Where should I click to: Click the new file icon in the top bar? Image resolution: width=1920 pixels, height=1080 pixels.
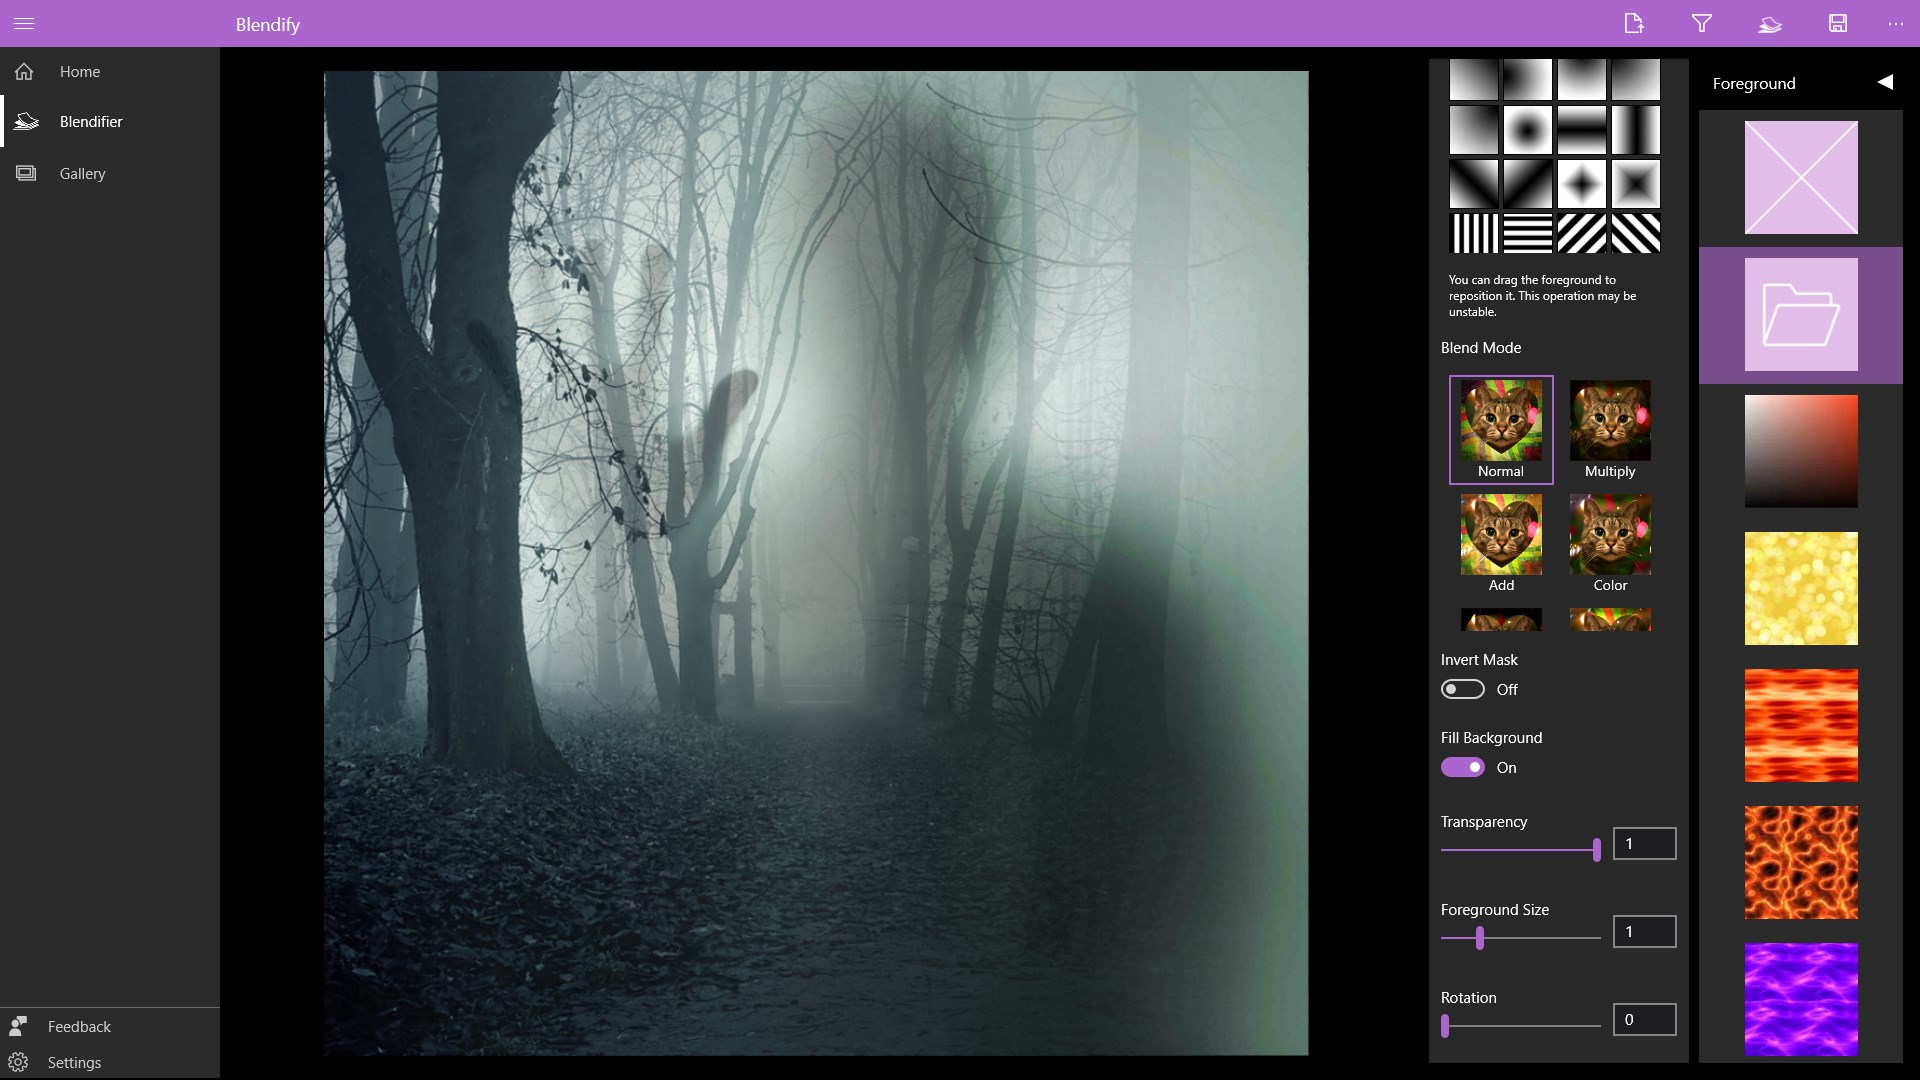(x=1633, y=23)
